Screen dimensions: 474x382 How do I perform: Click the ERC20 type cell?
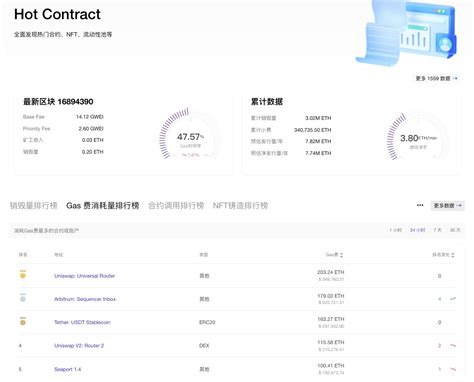tap(207, 322)
